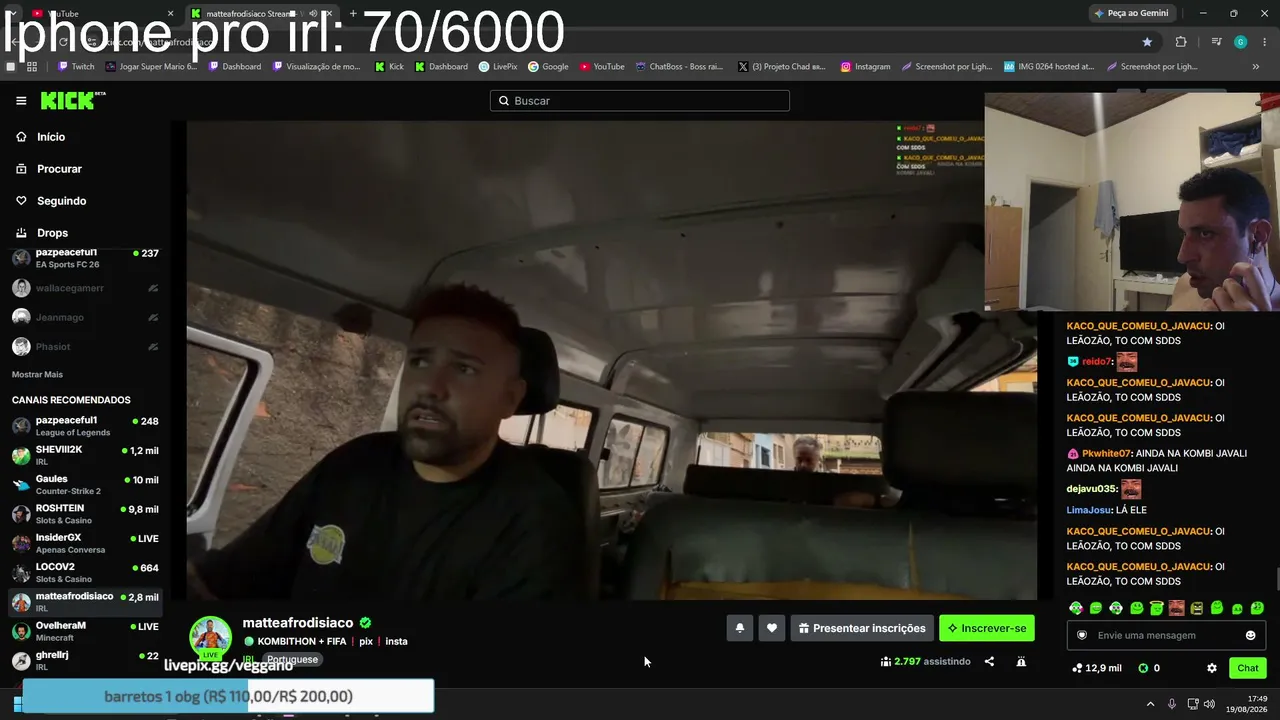Open chat settings gear

(x=1212, y=668)
